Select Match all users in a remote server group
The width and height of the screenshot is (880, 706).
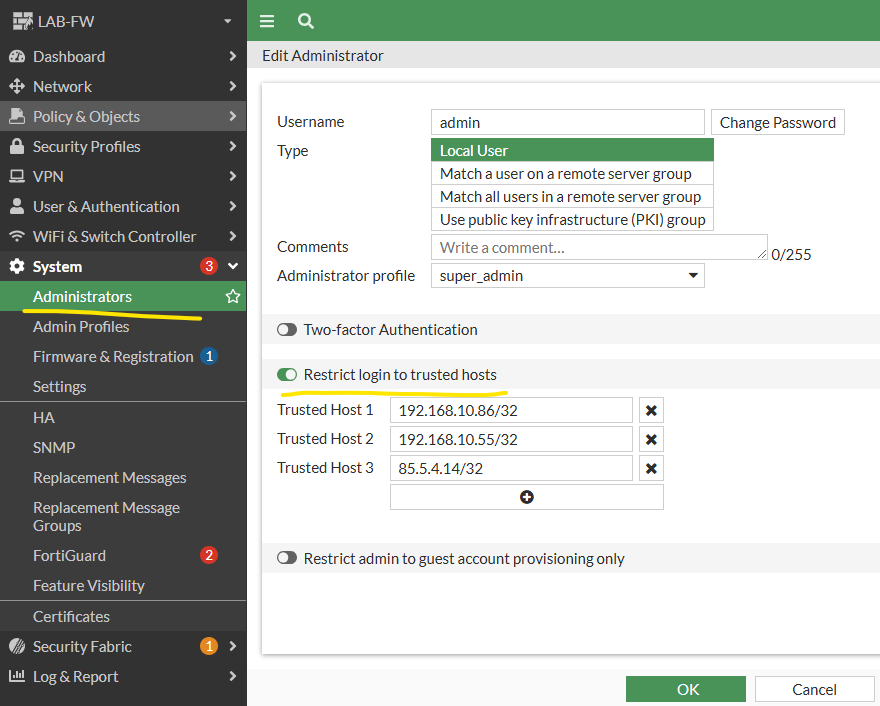[x=572, y=196]
